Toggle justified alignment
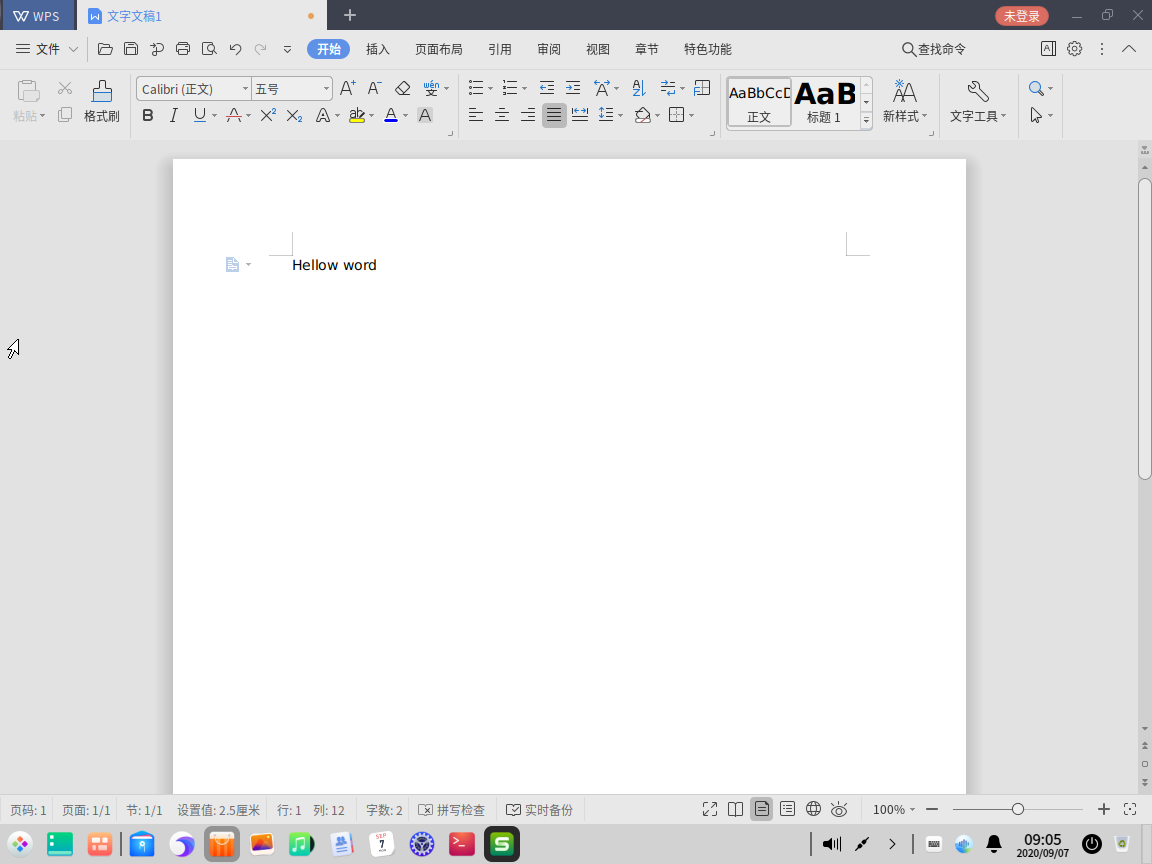 554,115
